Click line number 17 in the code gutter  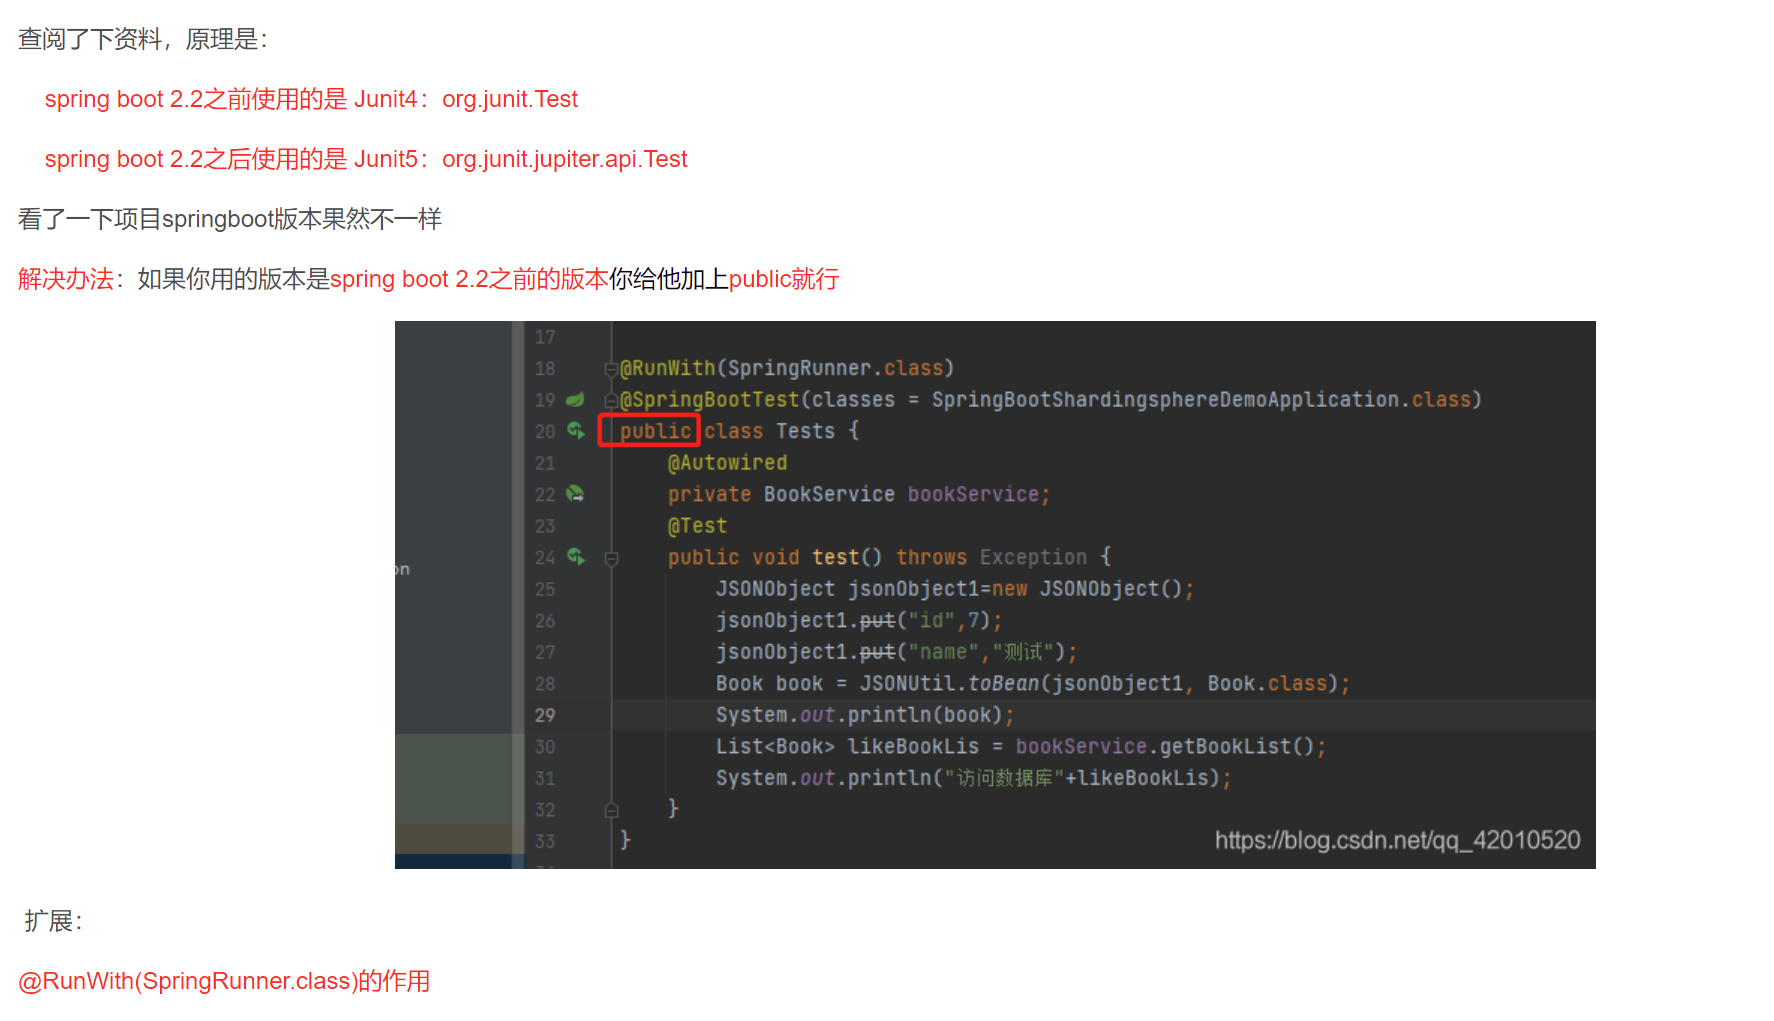point(545,337)
